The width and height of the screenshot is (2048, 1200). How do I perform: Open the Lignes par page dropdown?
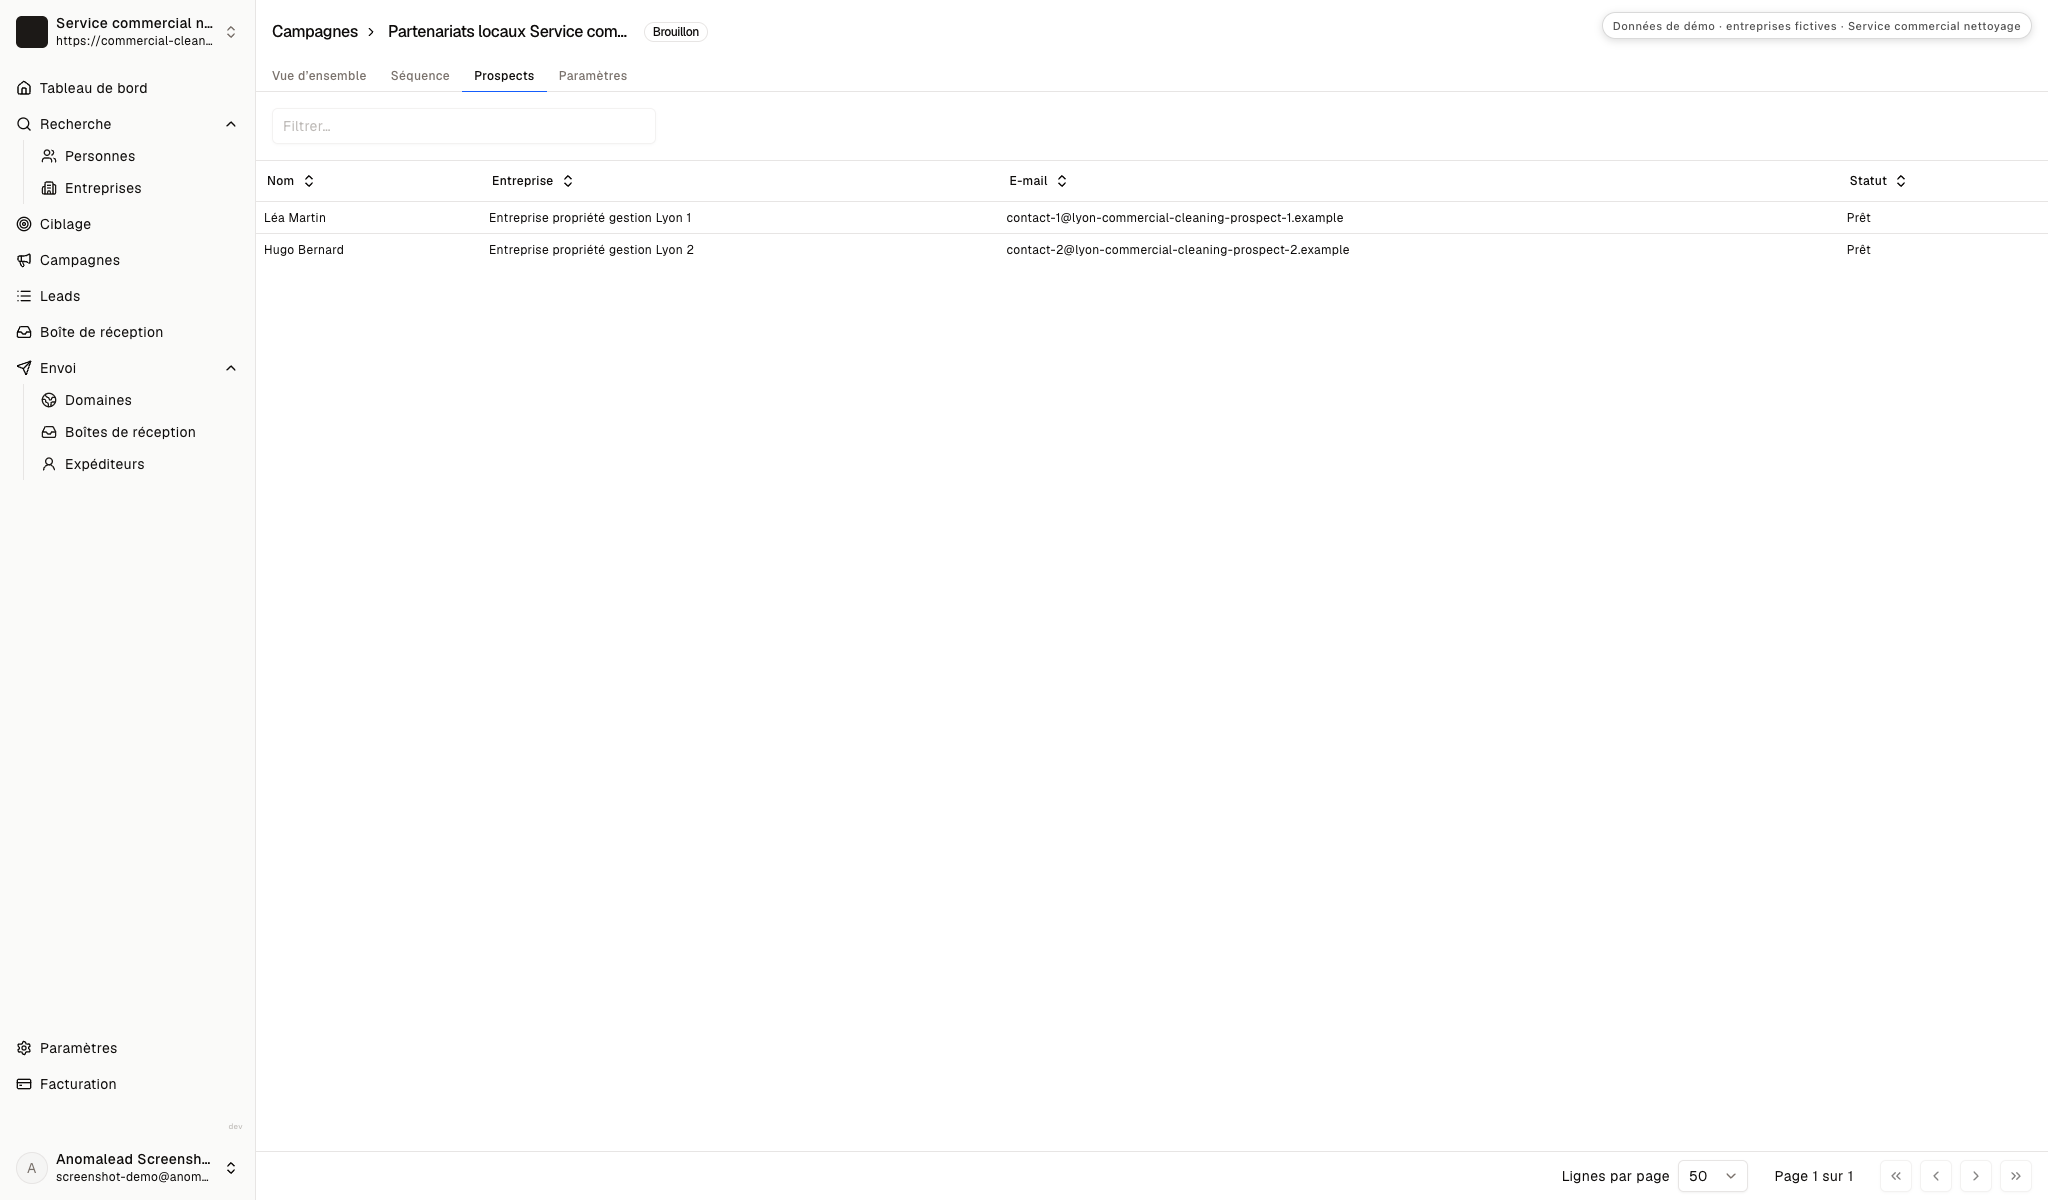(1713, 1176)
